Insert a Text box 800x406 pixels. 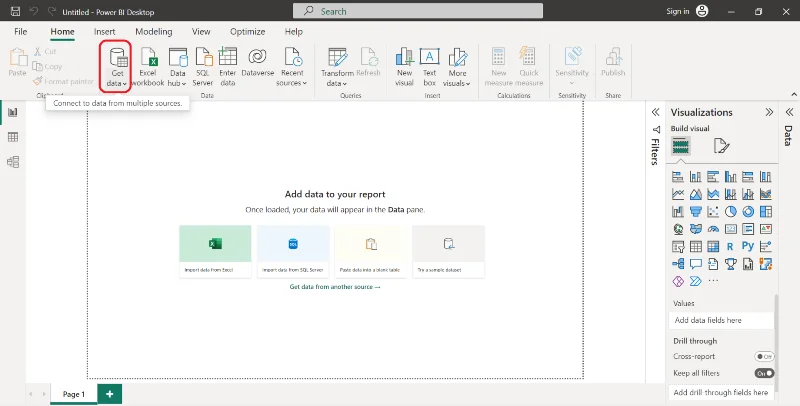[430, 67]
